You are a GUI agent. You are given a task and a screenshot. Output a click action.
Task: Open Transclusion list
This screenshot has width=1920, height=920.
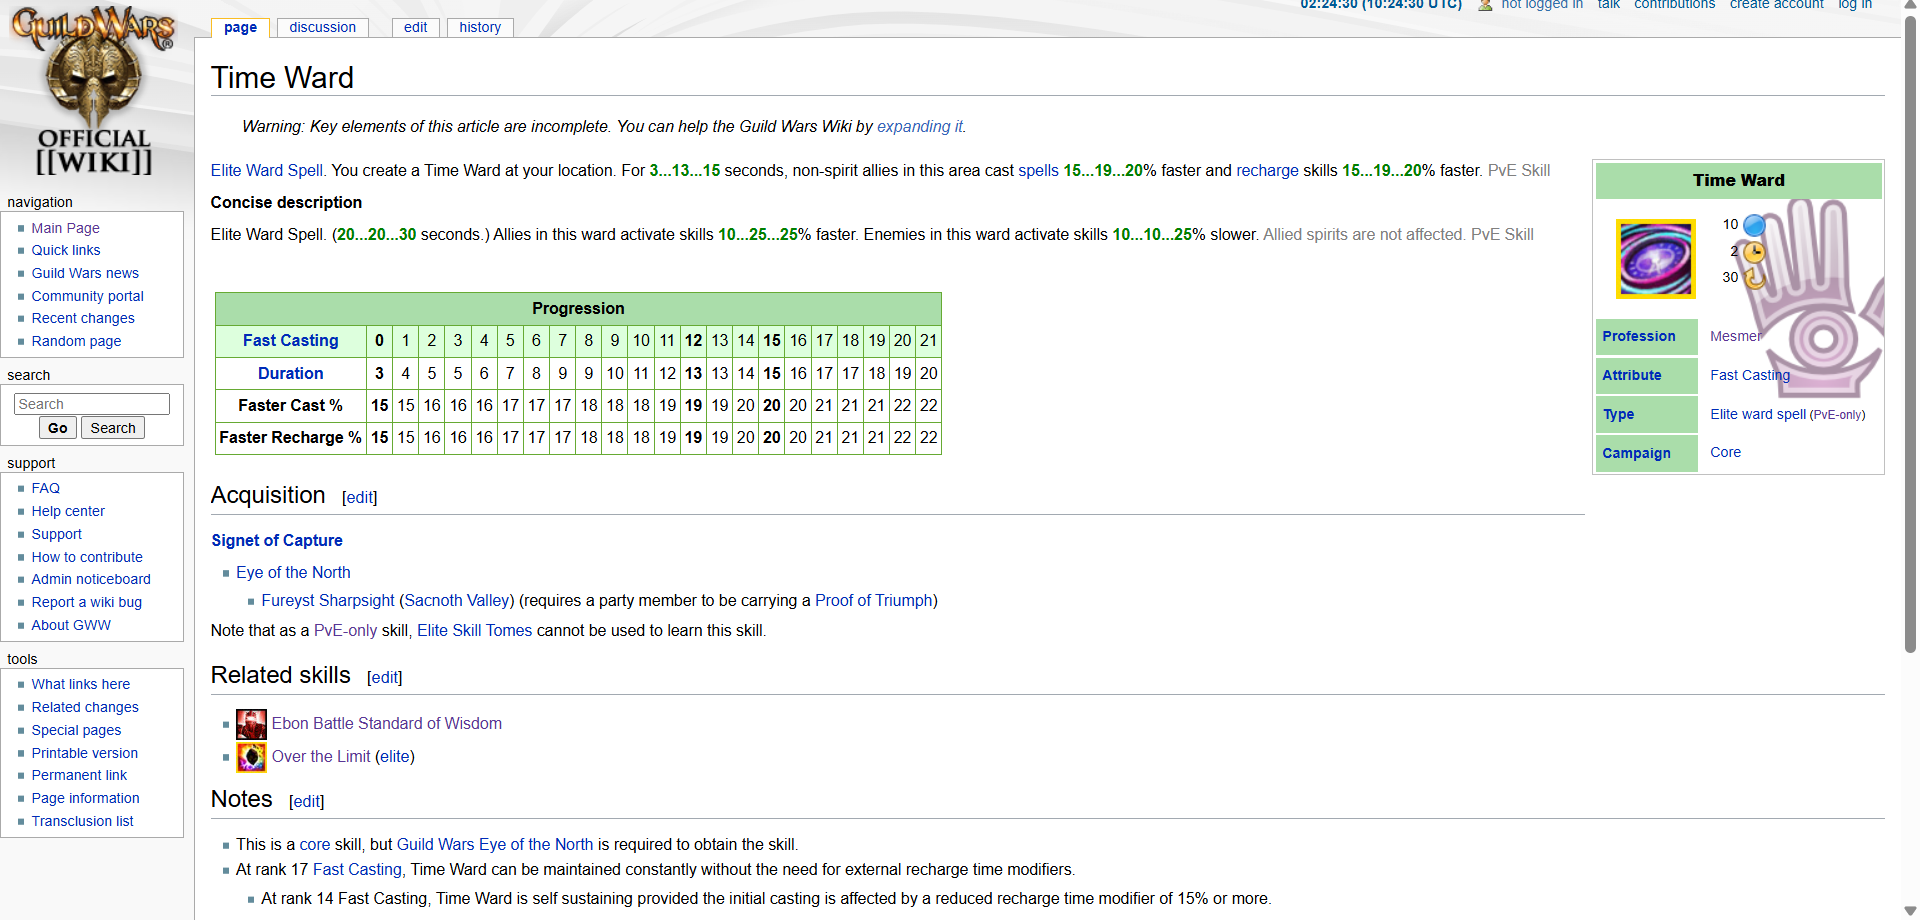82,821
